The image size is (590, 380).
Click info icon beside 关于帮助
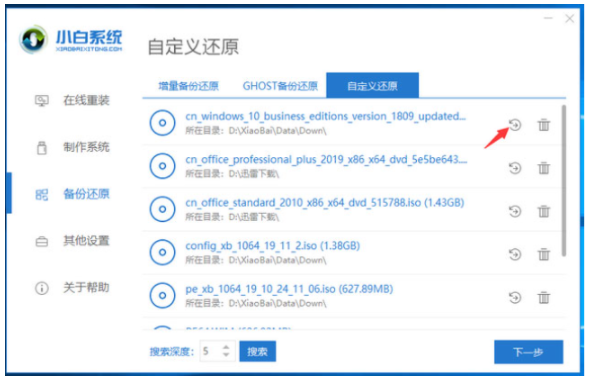42,288
